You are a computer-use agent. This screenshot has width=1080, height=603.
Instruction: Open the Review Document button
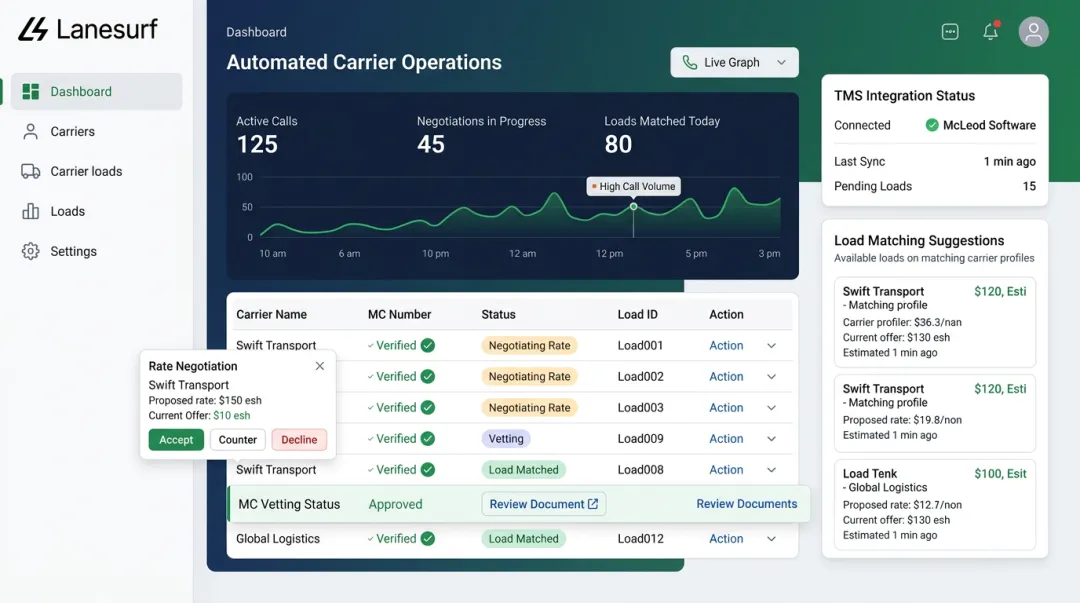pos(543,504)
